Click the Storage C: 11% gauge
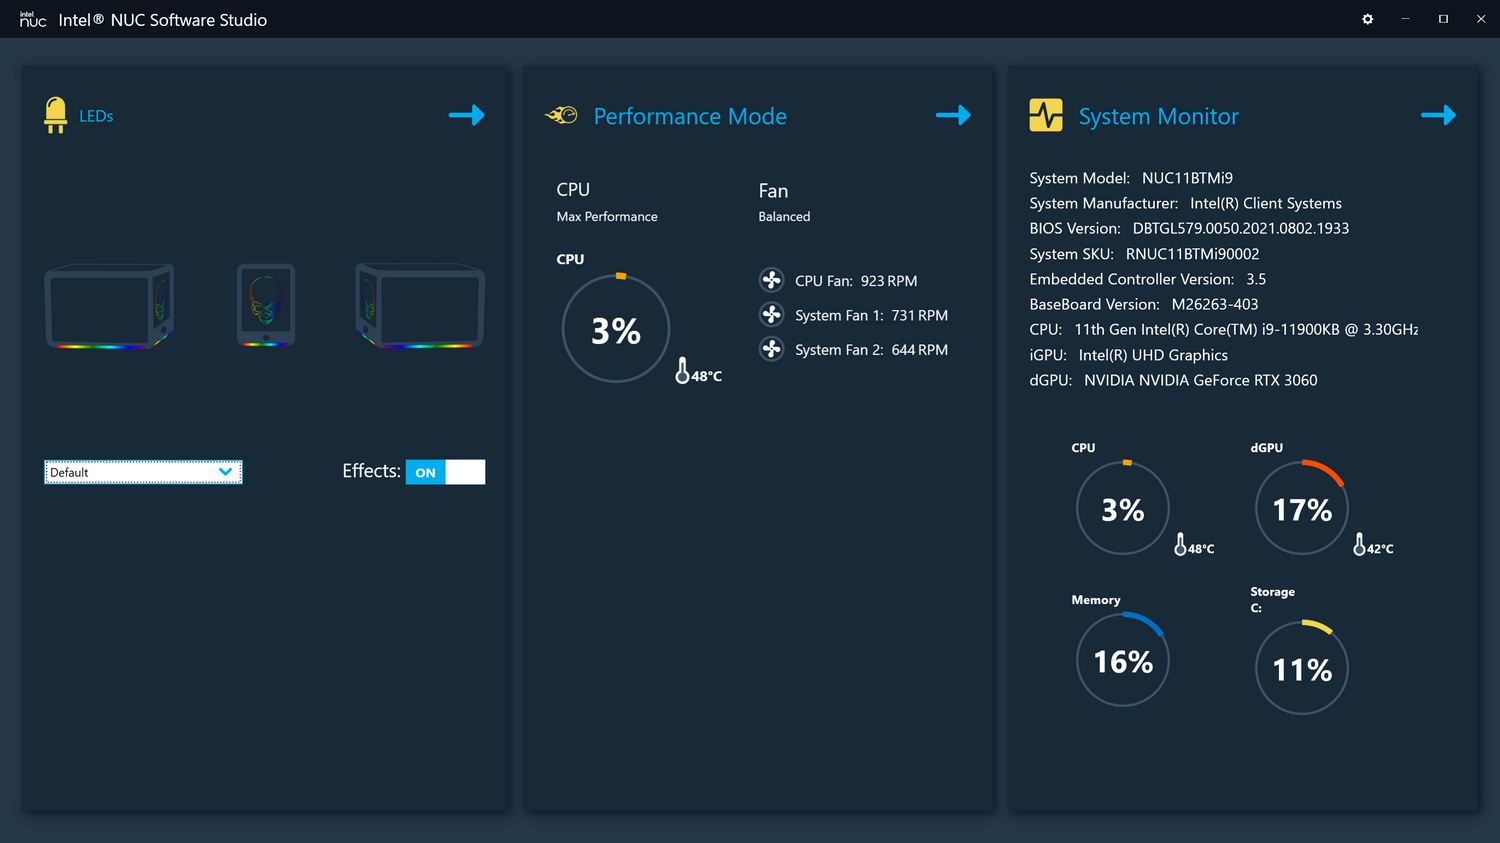Screen dimensions: 1500x843 tap(1301, 668)
